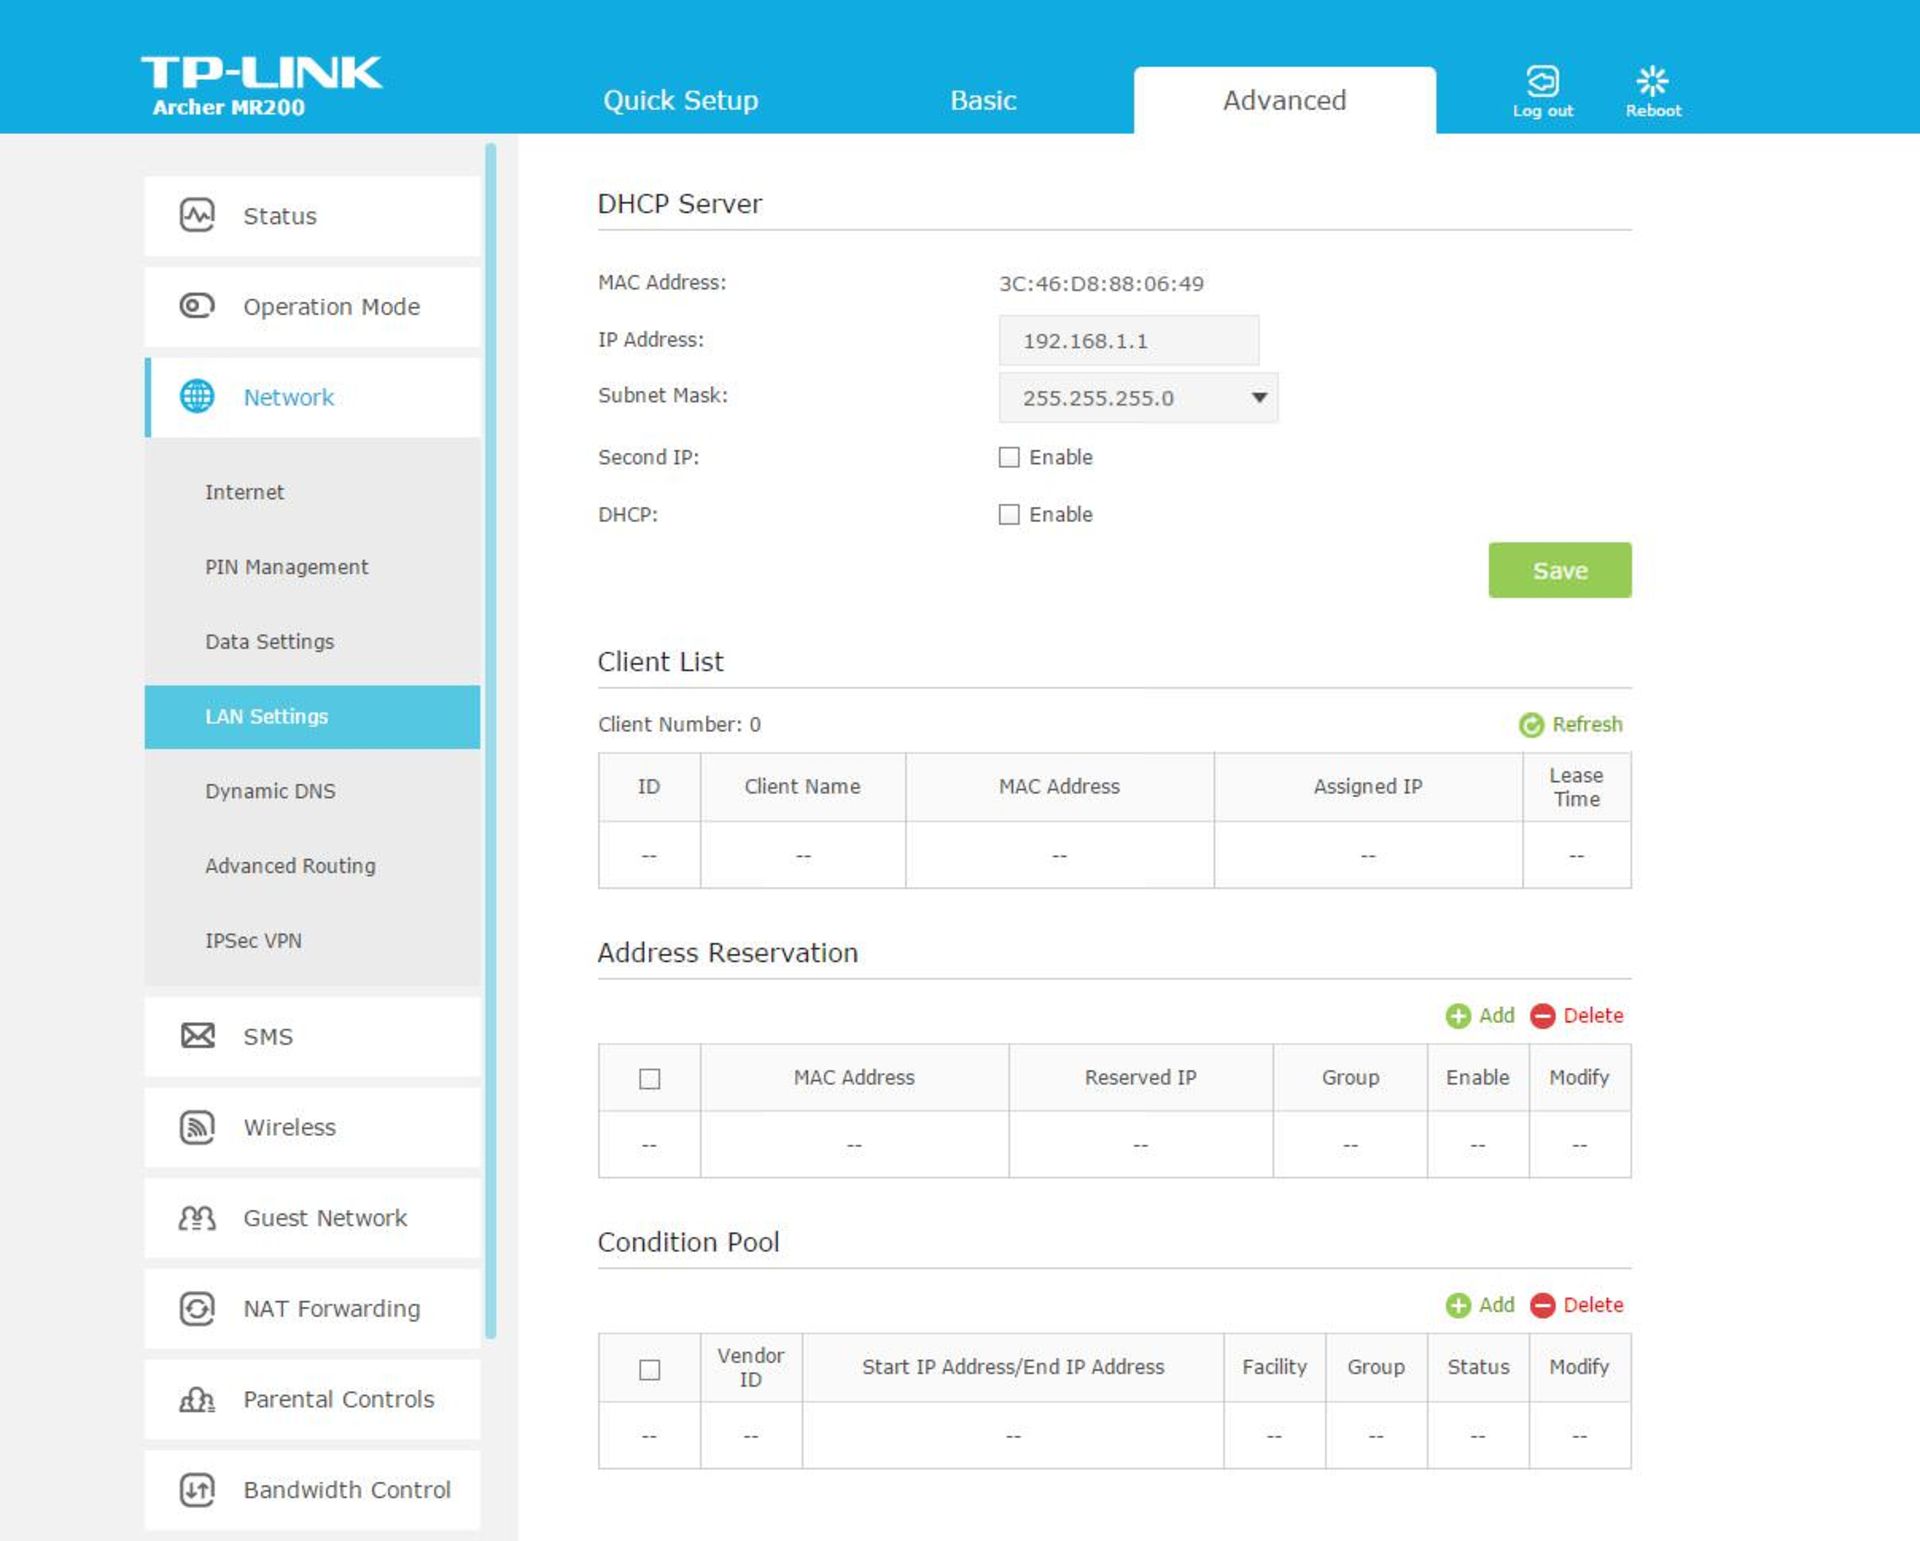This screenshot has width=1920, height=1541.
Task: Switch to the Quick Setup tab
Action: click(x=680, y=100)
